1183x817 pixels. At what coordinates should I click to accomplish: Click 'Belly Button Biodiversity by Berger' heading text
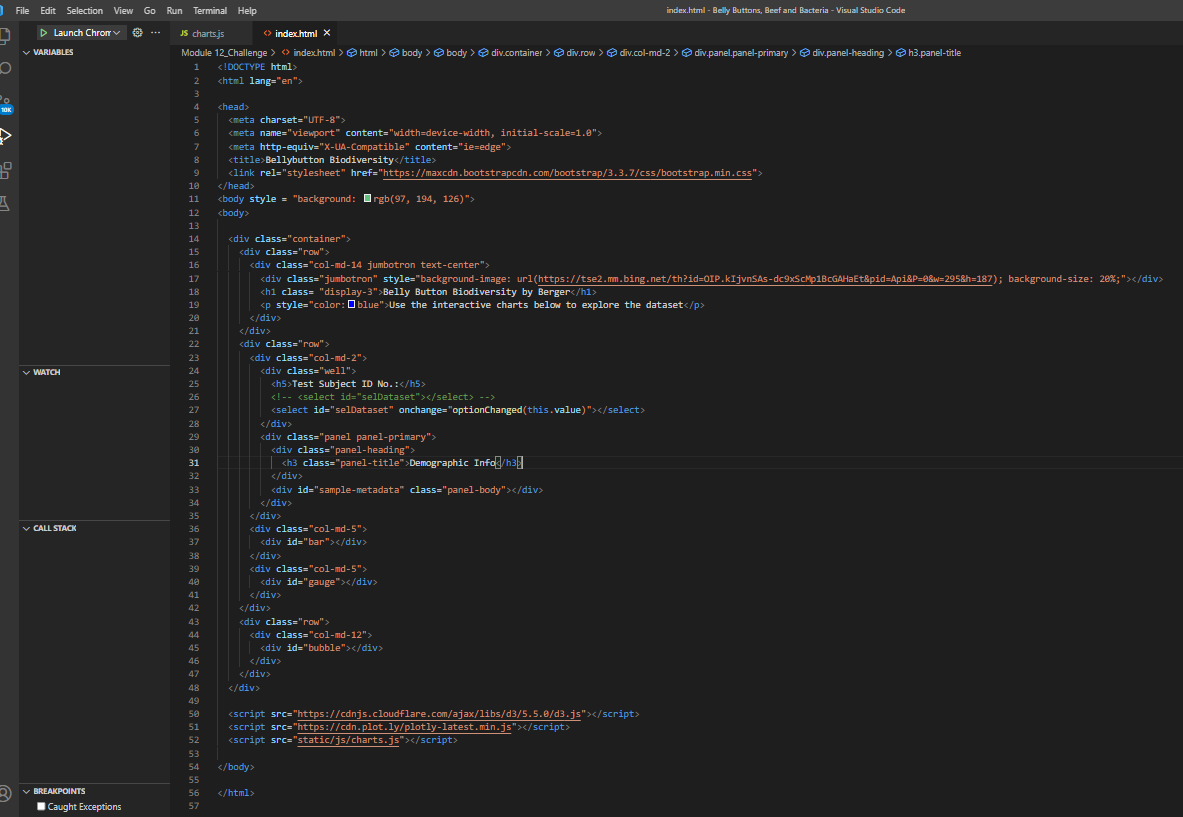(476, 291)
